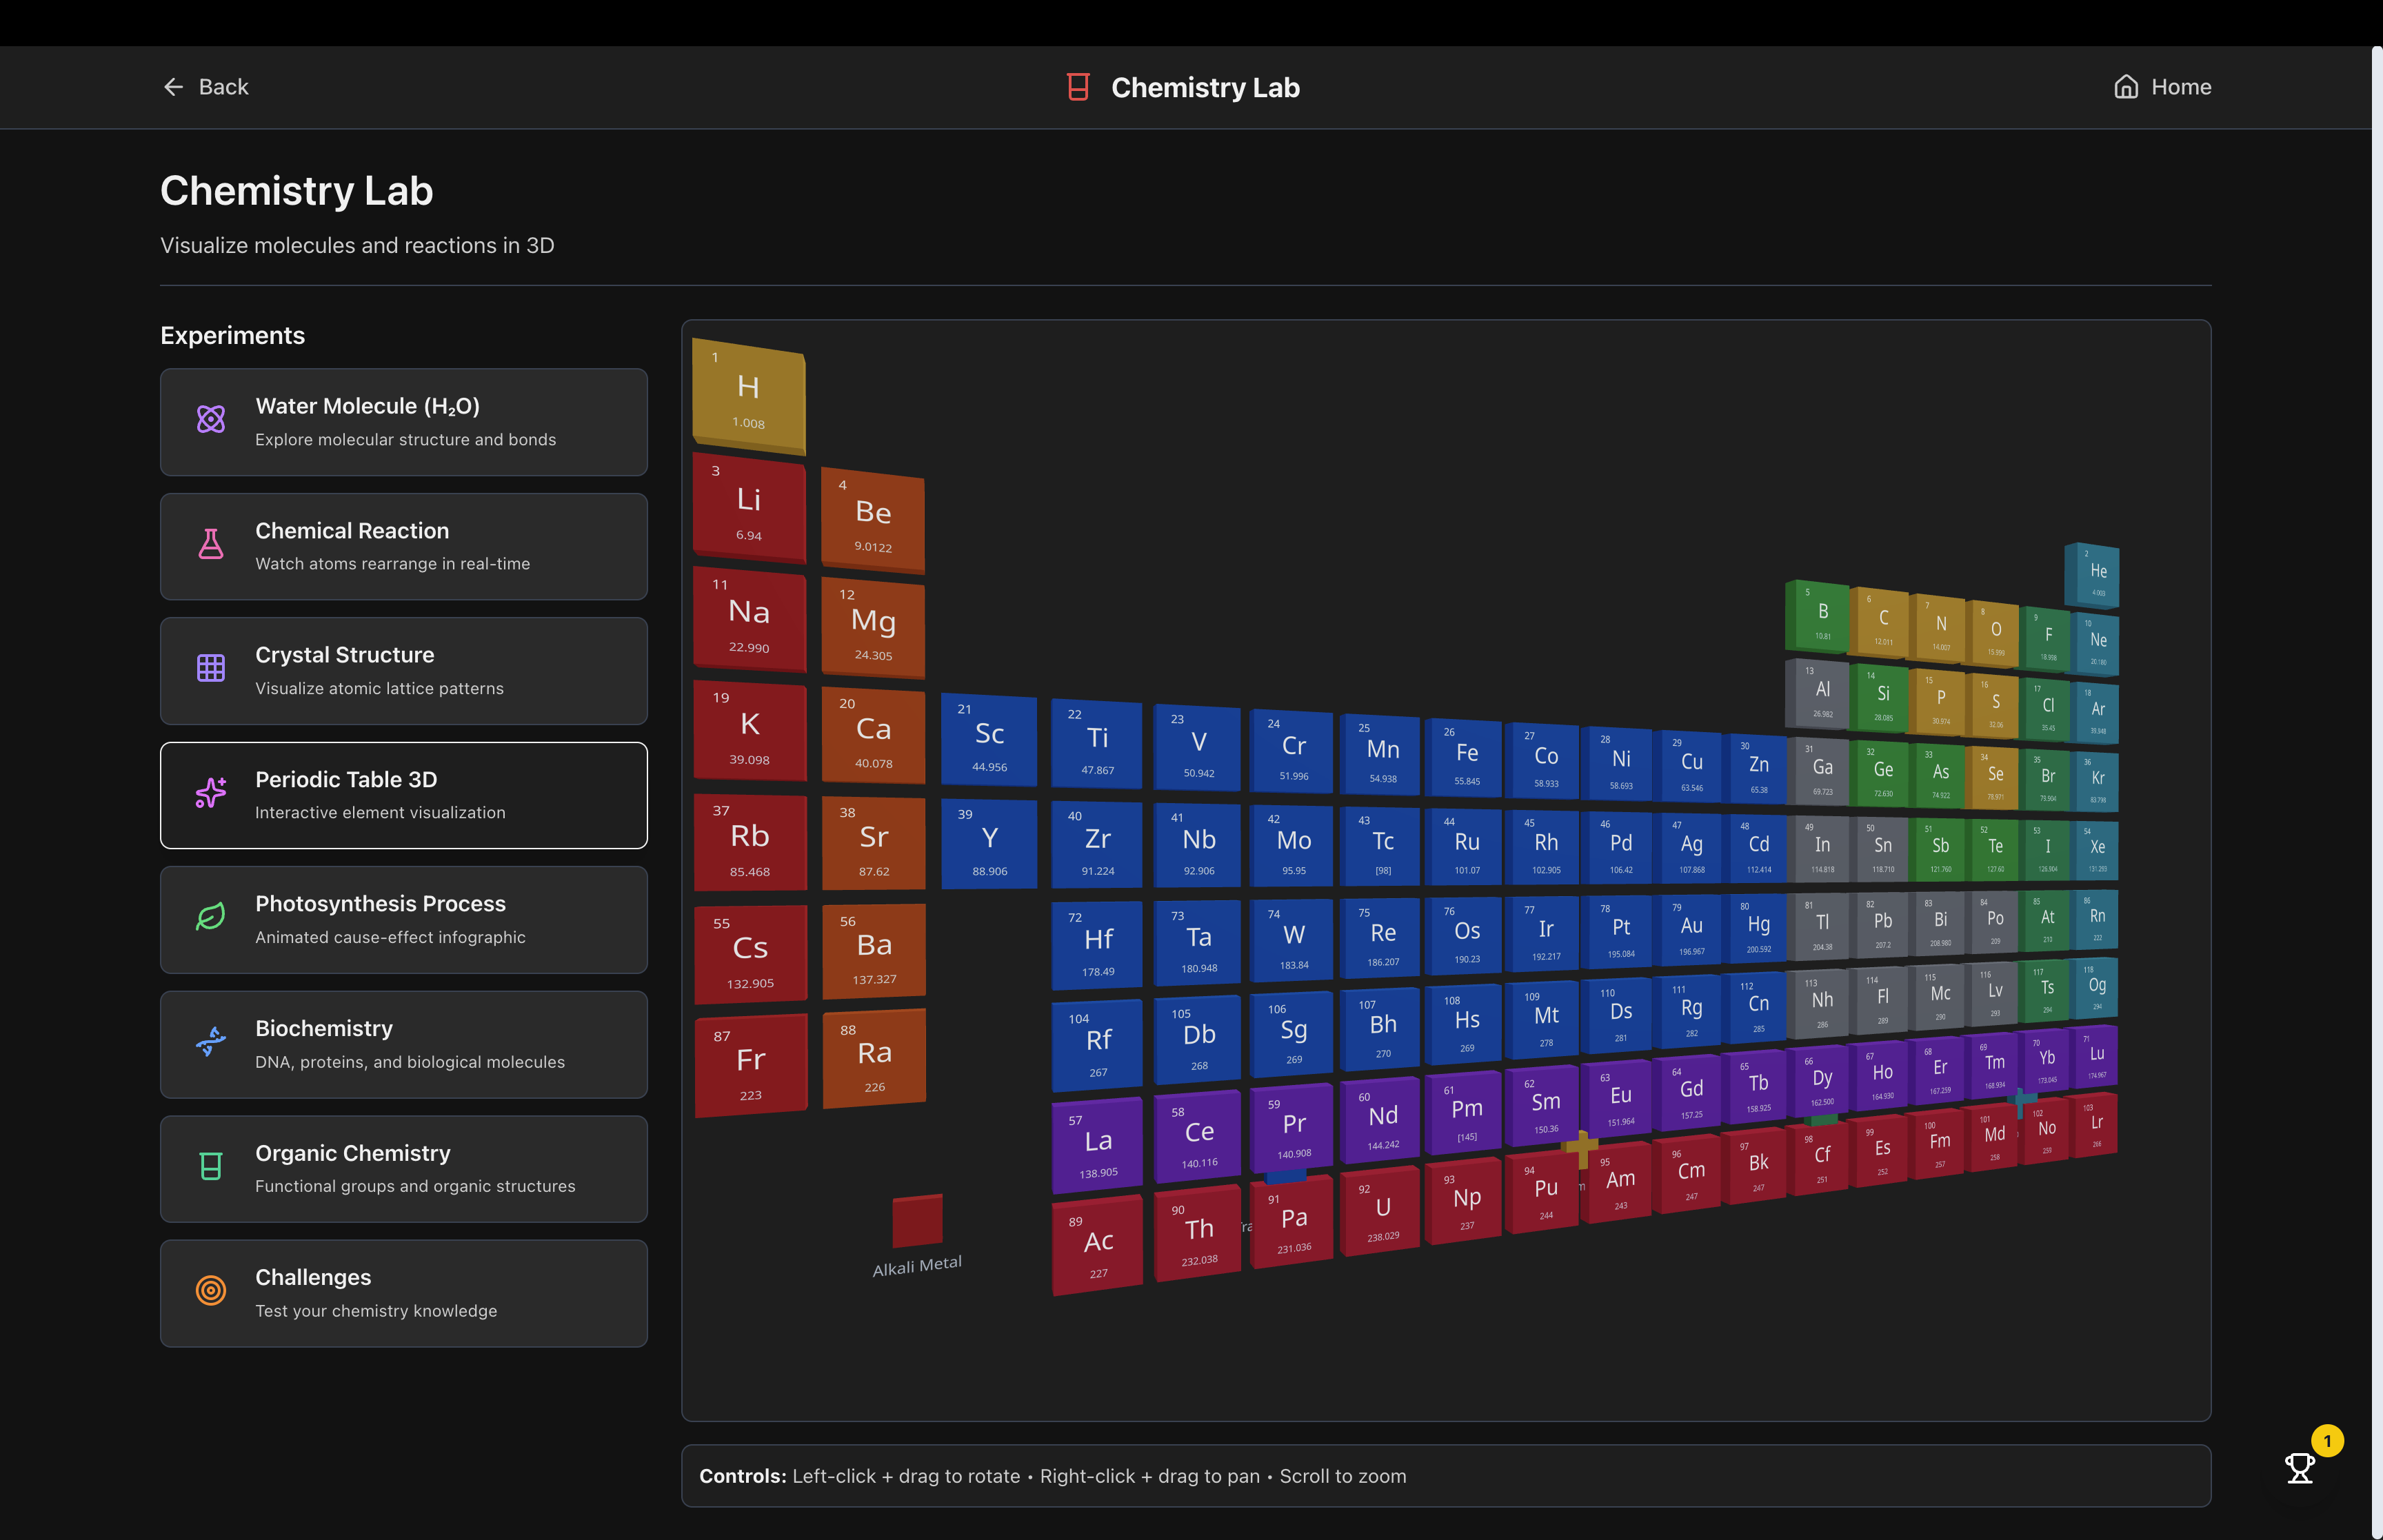This screenshot has width=2383, height=1540.
Task: Click the atom icon beside Water Molecule
Action: coord(211,419)
